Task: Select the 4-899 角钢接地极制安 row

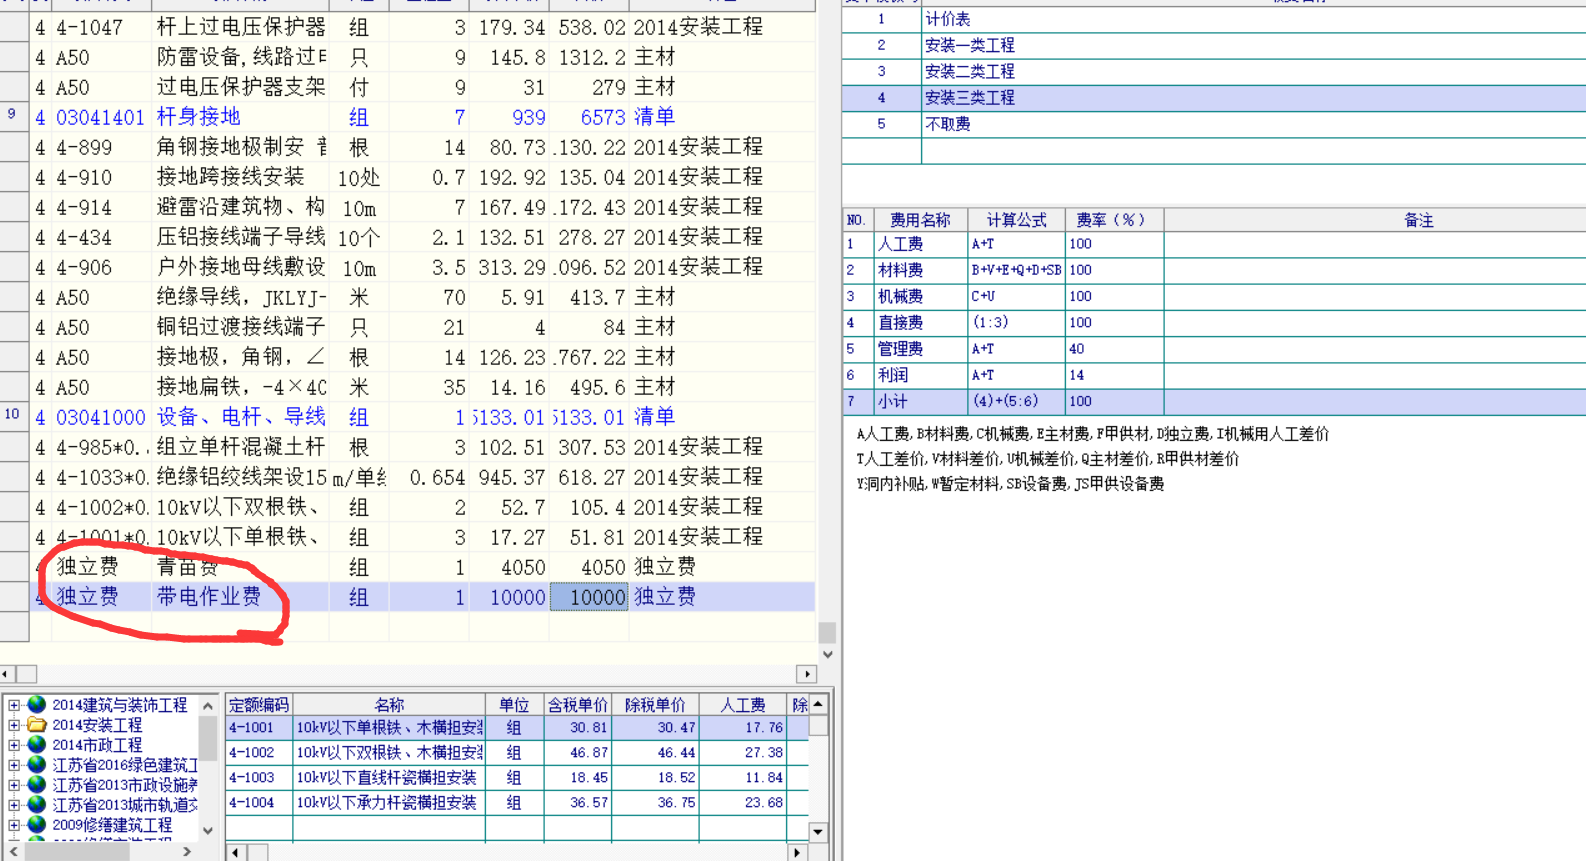Action: click(x=422, y=147)
